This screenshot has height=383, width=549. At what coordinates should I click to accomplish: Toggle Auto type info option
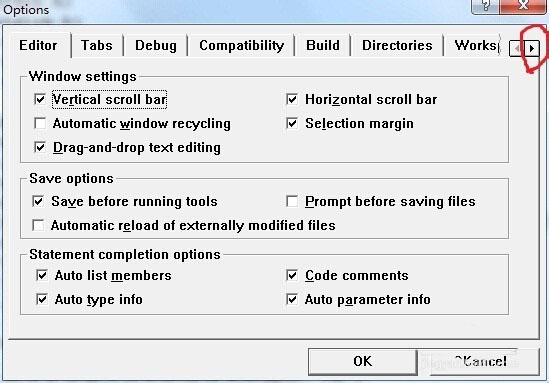[42, 299]
